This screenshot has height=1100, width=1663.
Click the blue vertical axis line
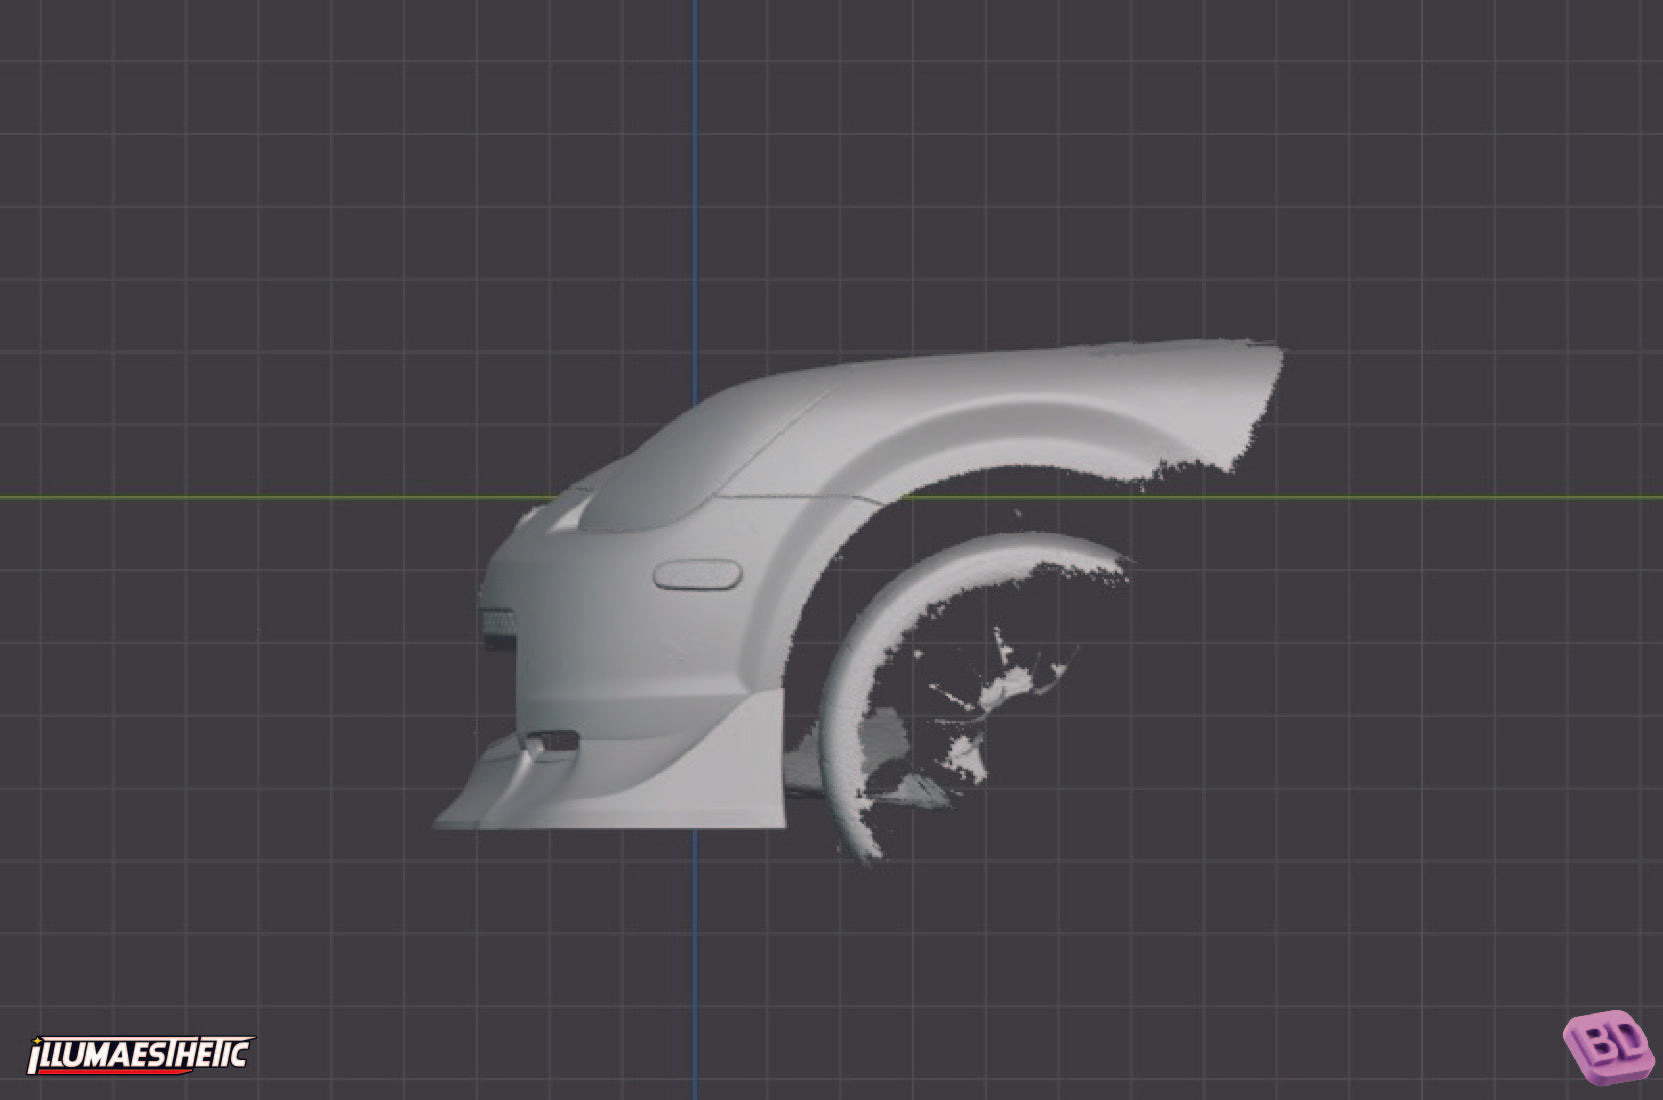(x=696, y=200)
